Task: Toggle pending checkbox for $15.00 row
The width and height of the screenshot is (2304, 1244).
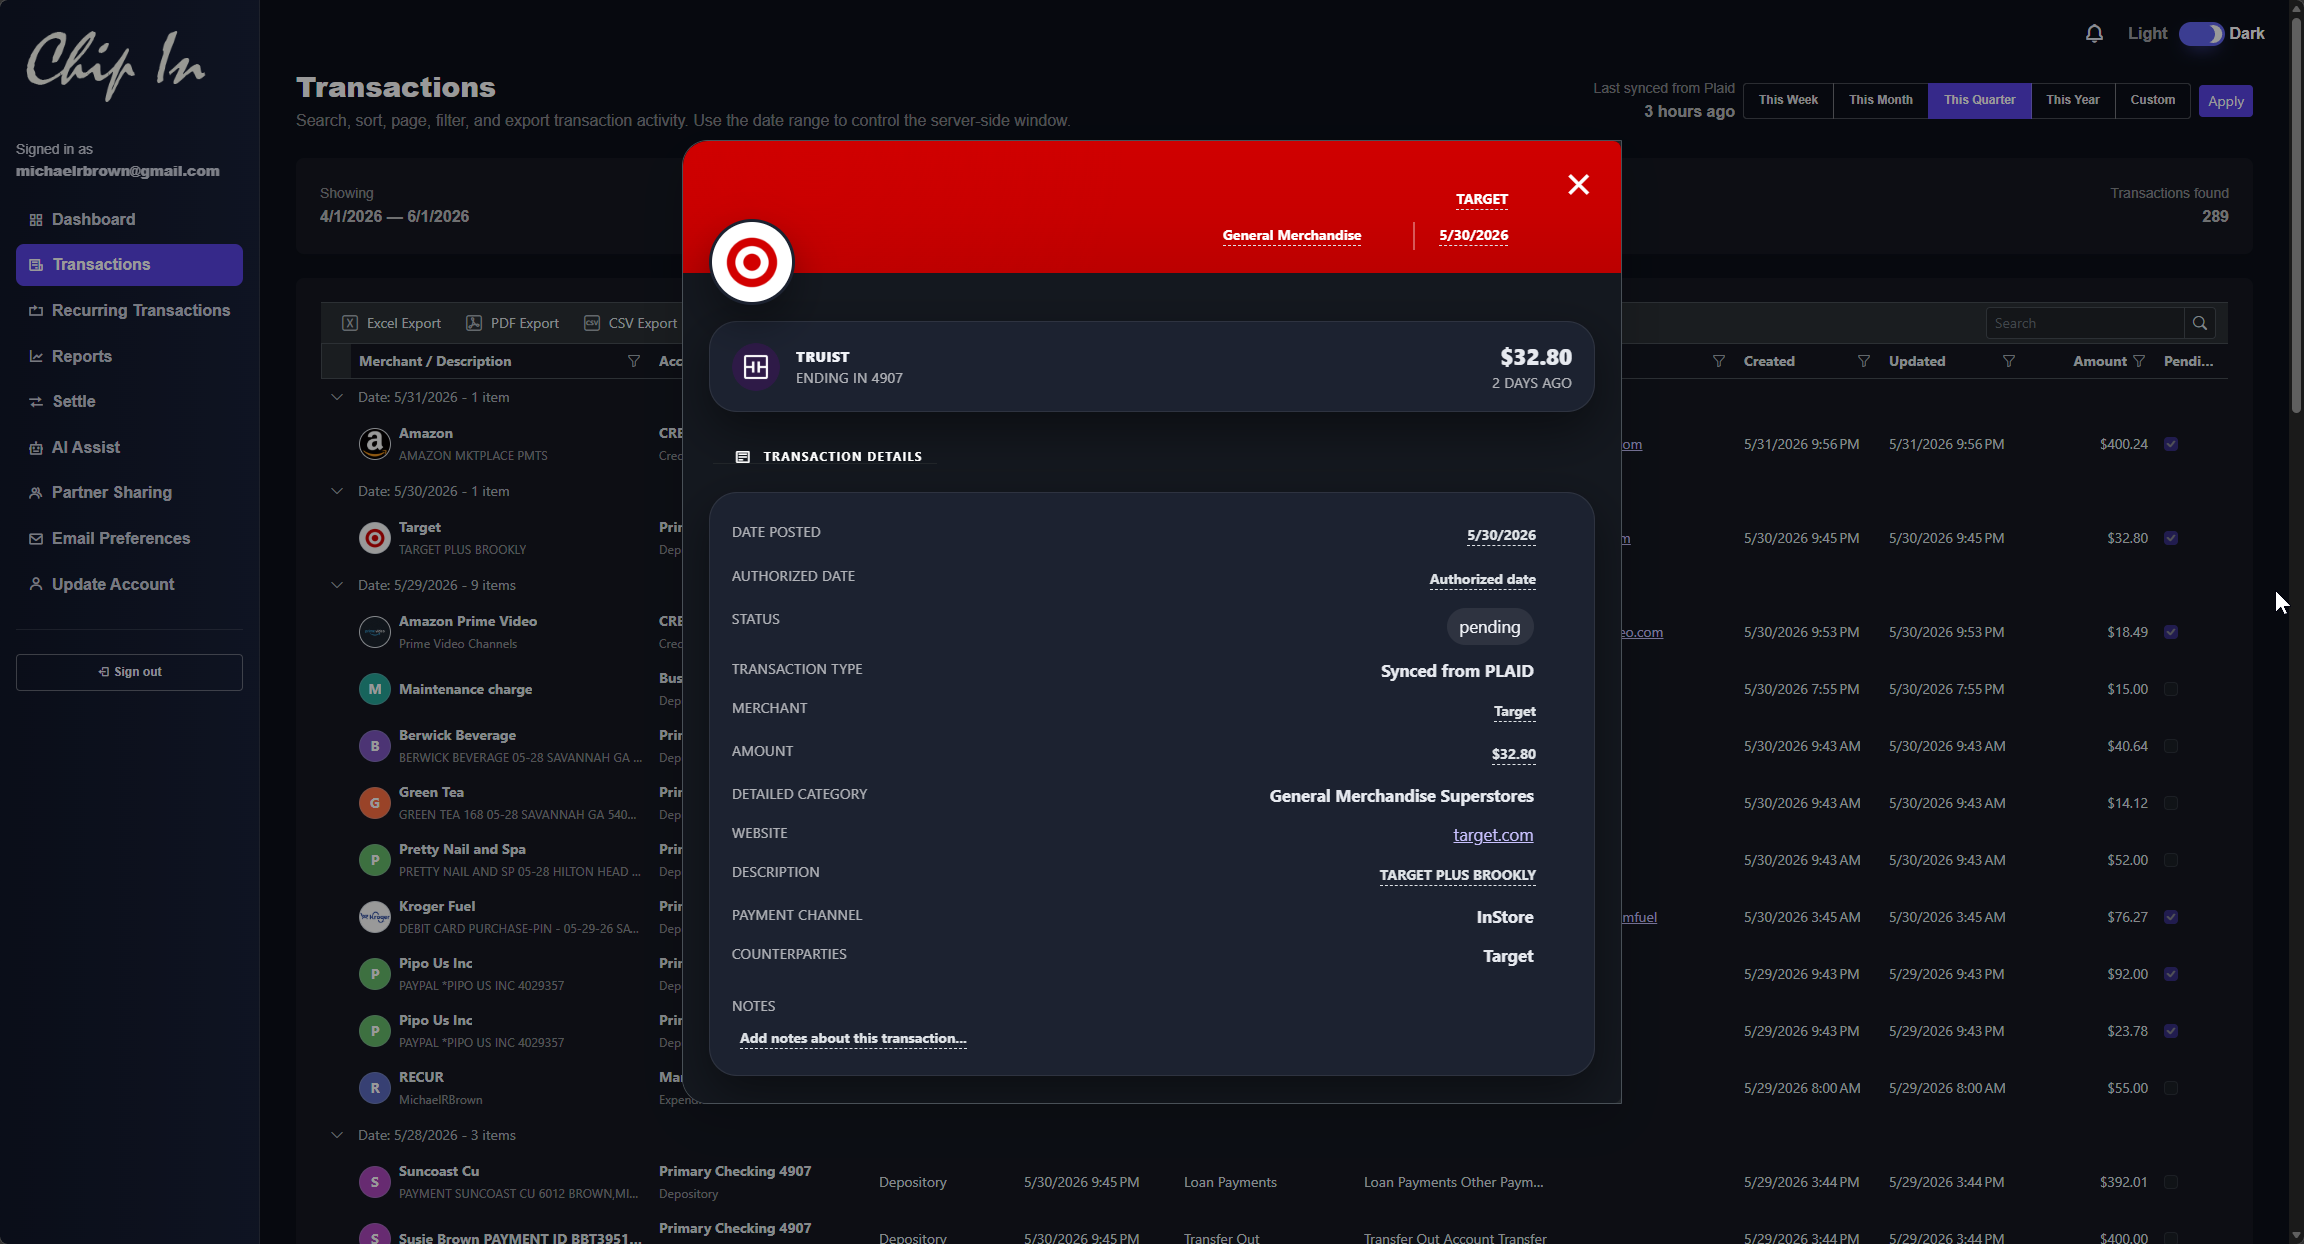Action: point(2171,689)
